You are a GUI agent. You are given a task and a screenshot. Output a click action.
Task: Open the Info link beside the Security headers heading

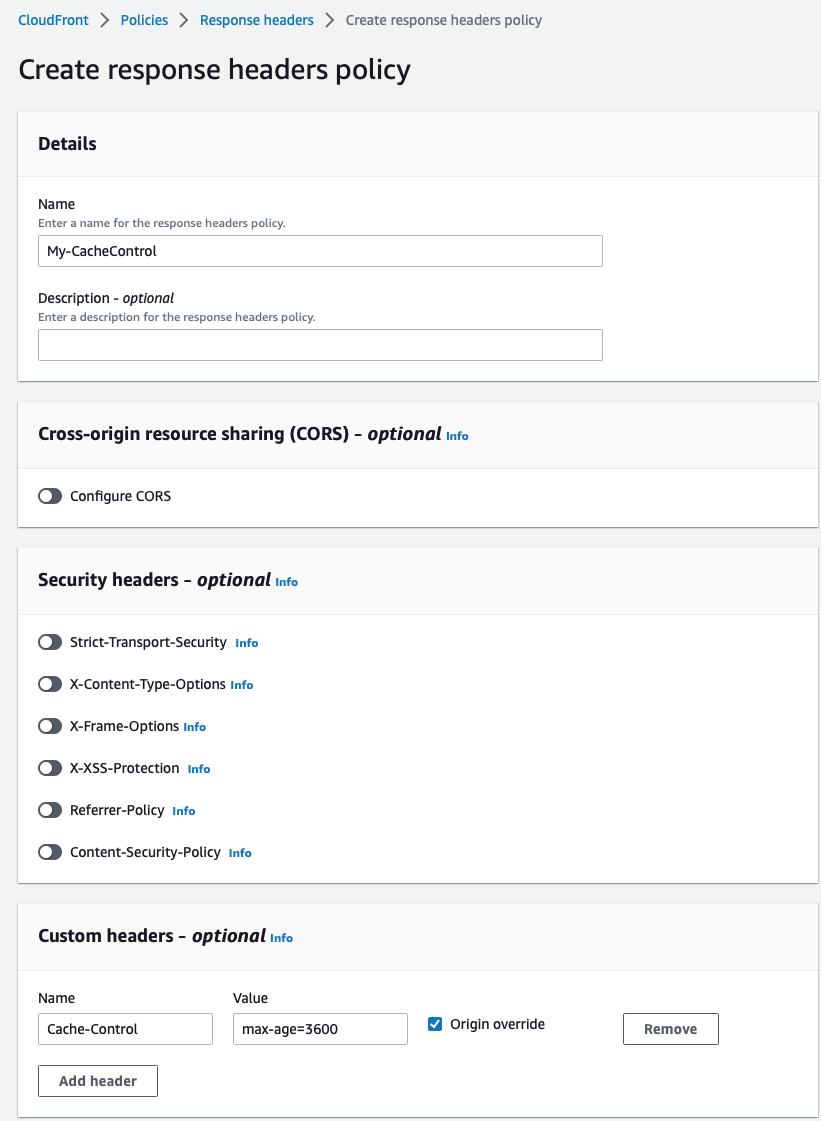pos(286,582)
